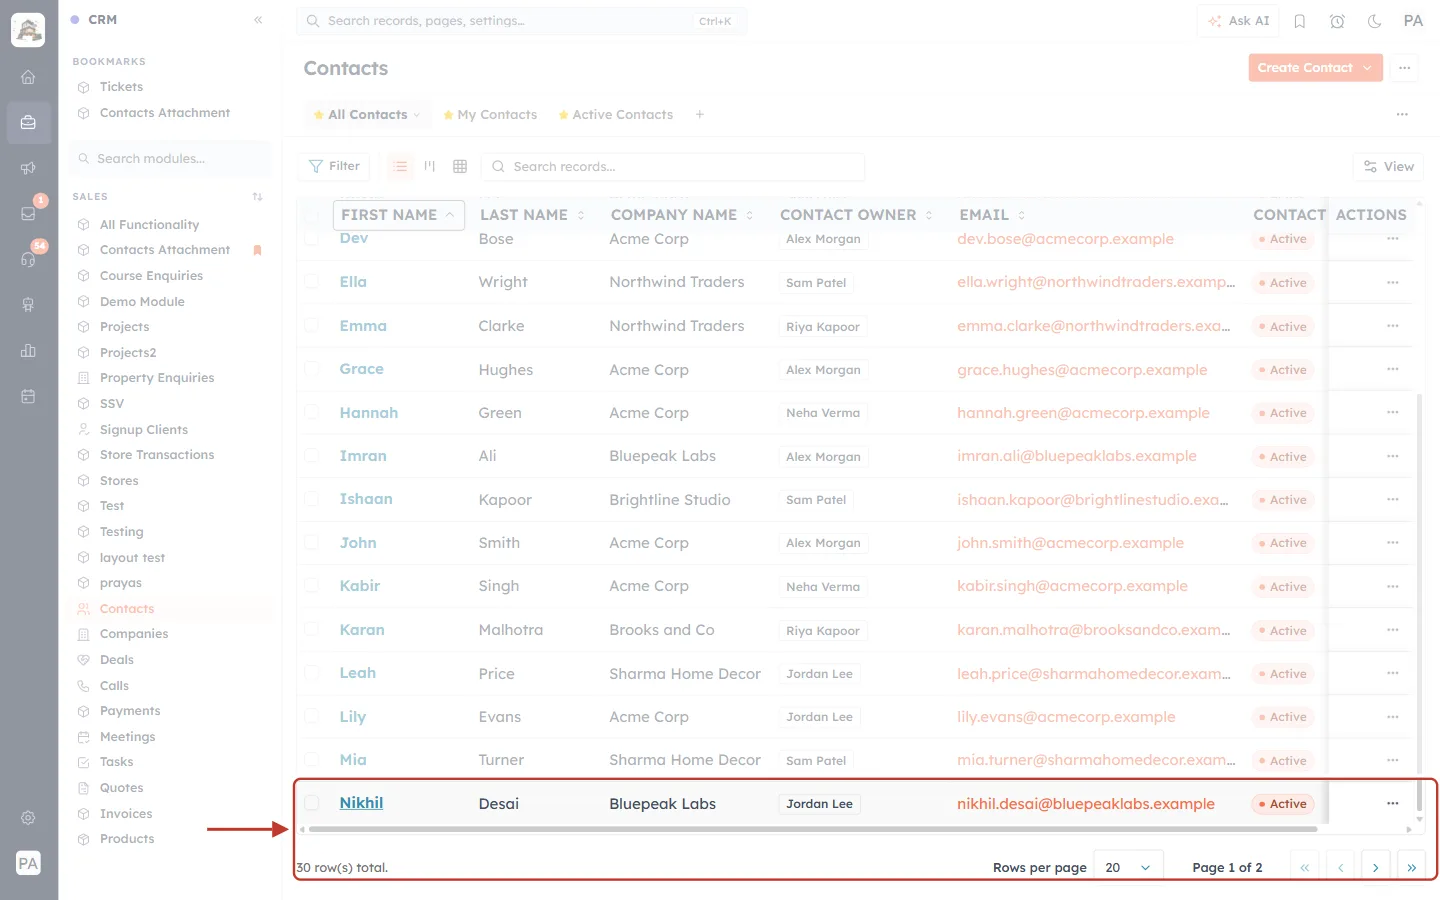
Task: Open reminders alarm clock icon
Action: click(x=1337, y=21)
